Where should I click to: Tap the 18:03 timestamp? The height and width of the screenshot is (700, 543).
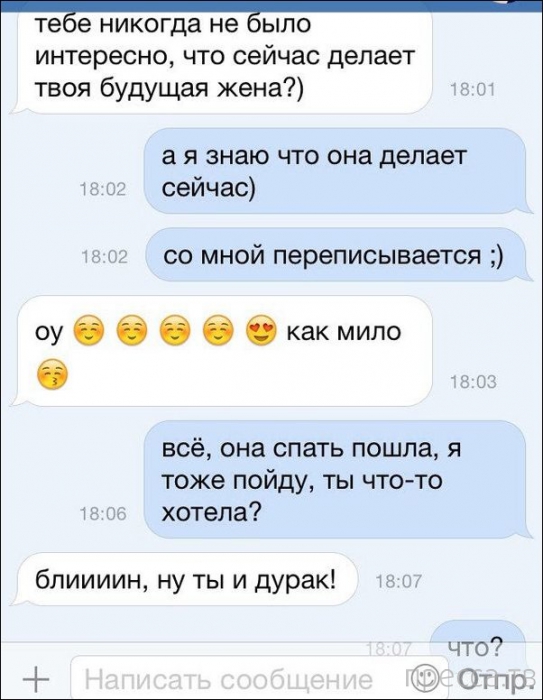point(473,383)
